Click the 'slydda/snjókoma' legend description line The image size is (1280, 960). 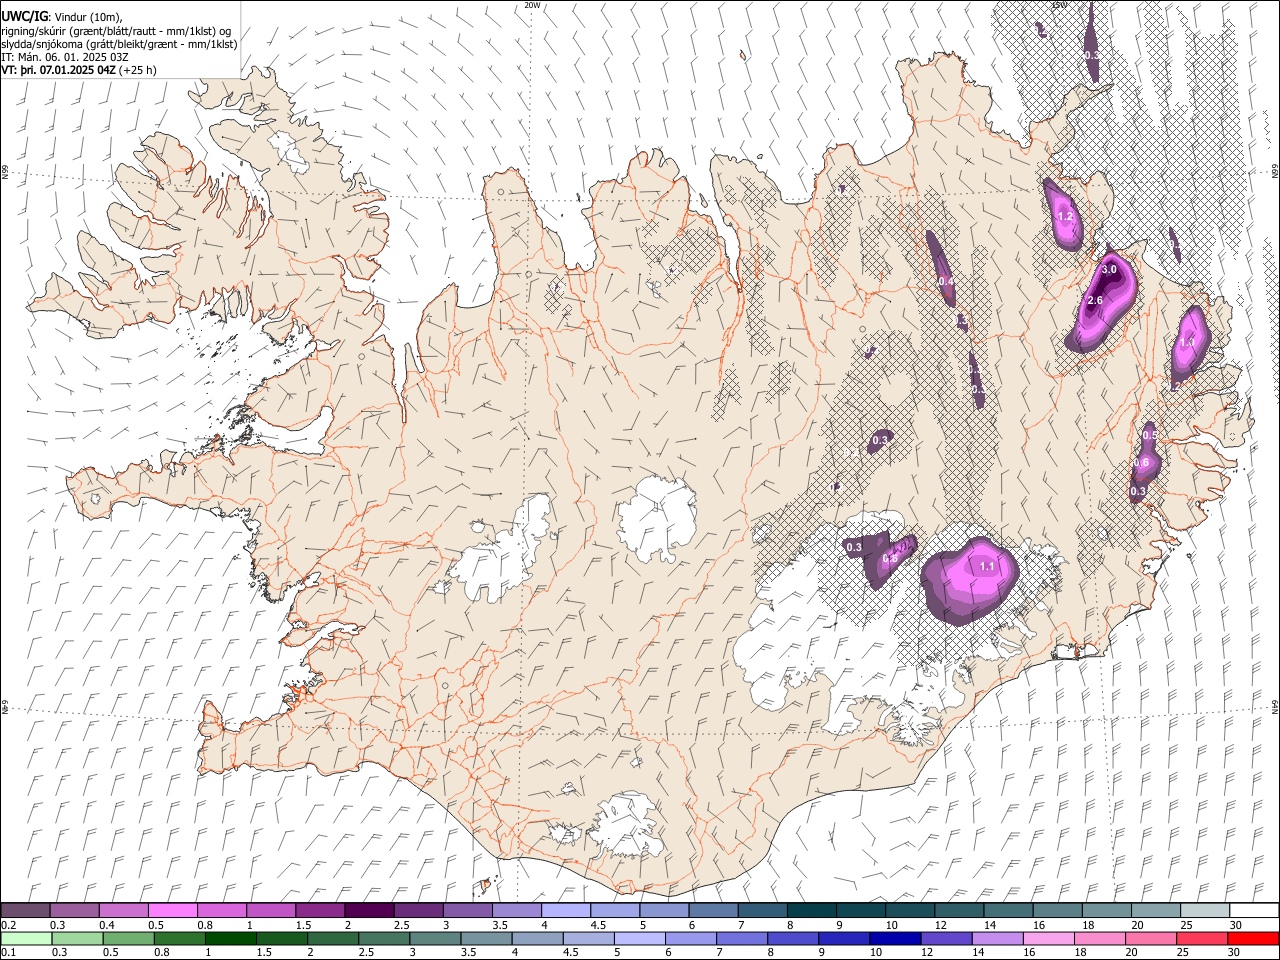click(x=119, y=44)
